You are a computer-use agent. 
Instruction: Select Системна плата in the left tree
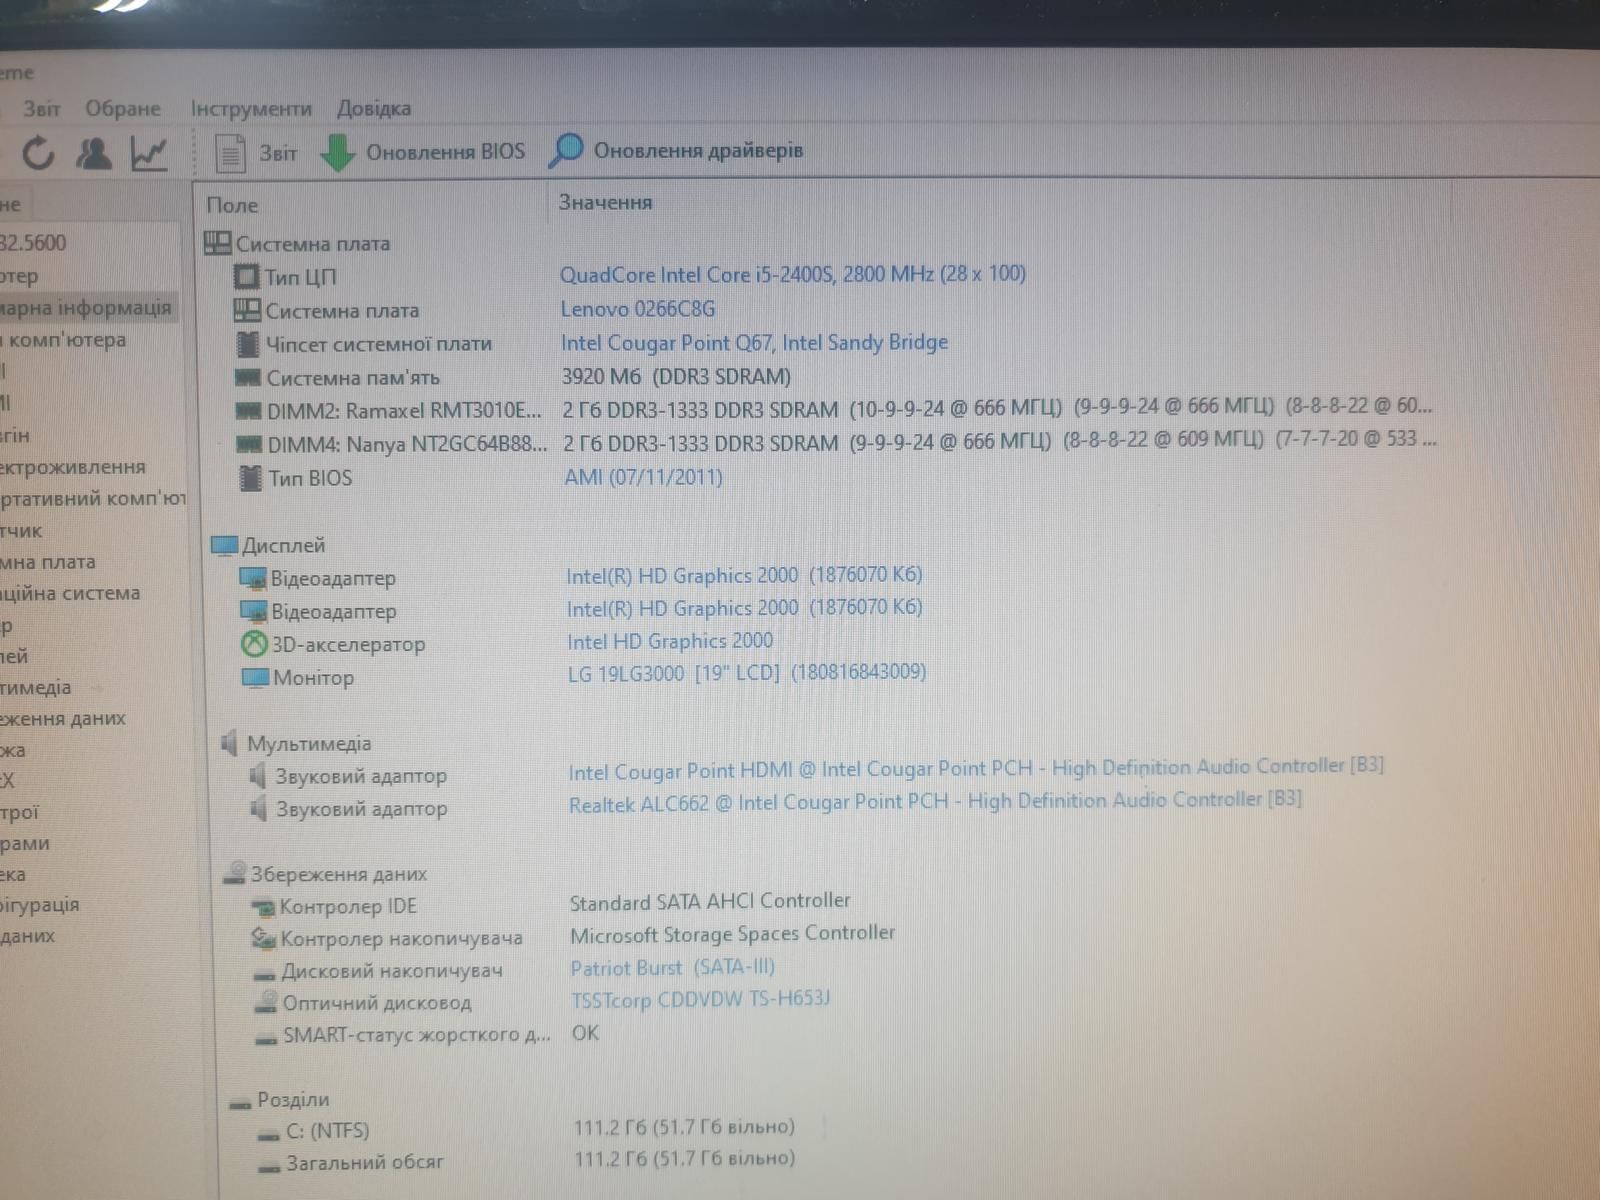pyautogui.click(x=48, y=562)
